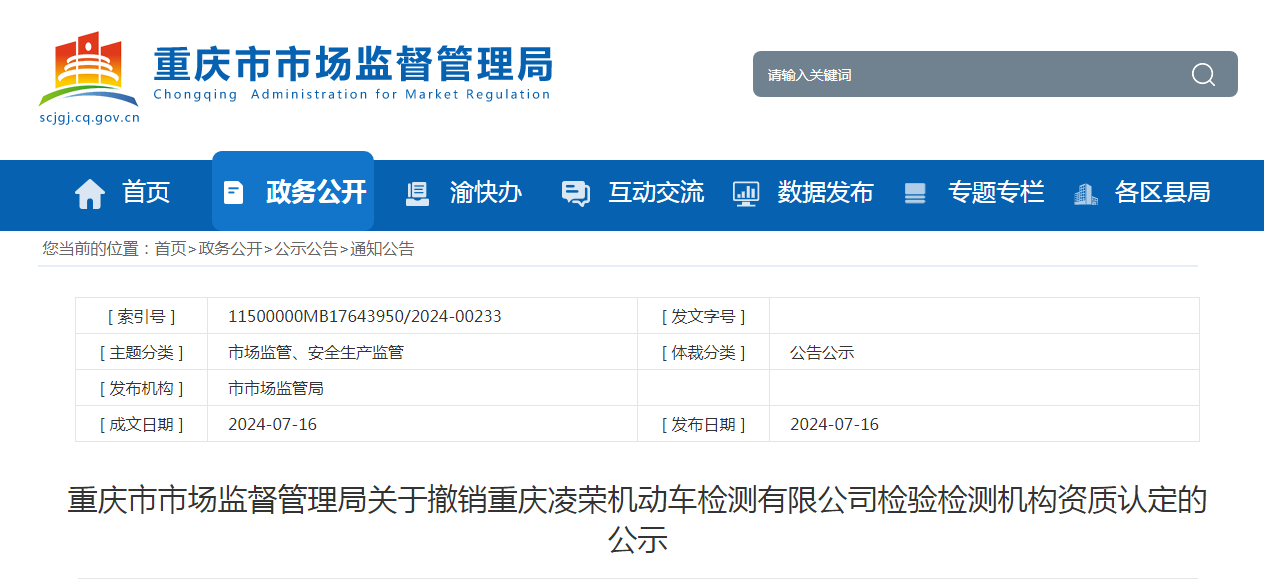The image size is (1264, 579).
Task: Click the building icon beside 各区县局
Action: pyautogui.click(x=1085, y=193)
